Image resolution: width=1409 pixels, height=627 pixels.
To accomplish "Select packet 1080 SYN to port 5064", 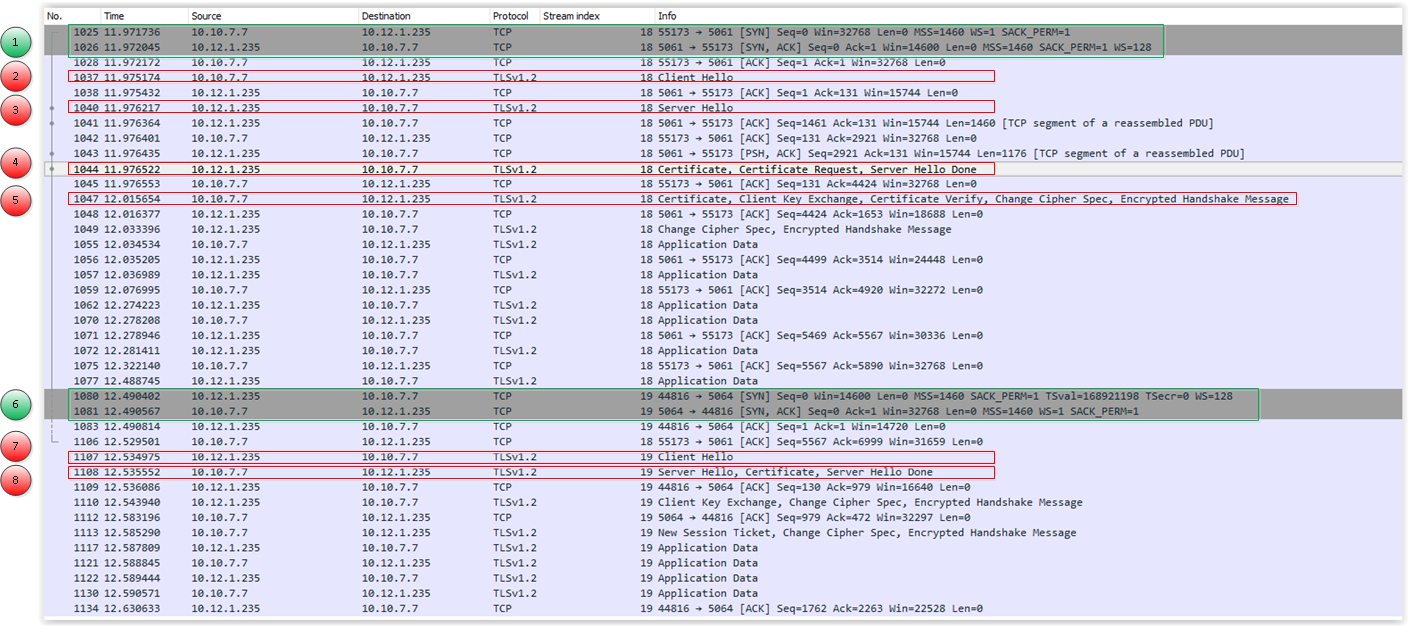I will point(722,396).
